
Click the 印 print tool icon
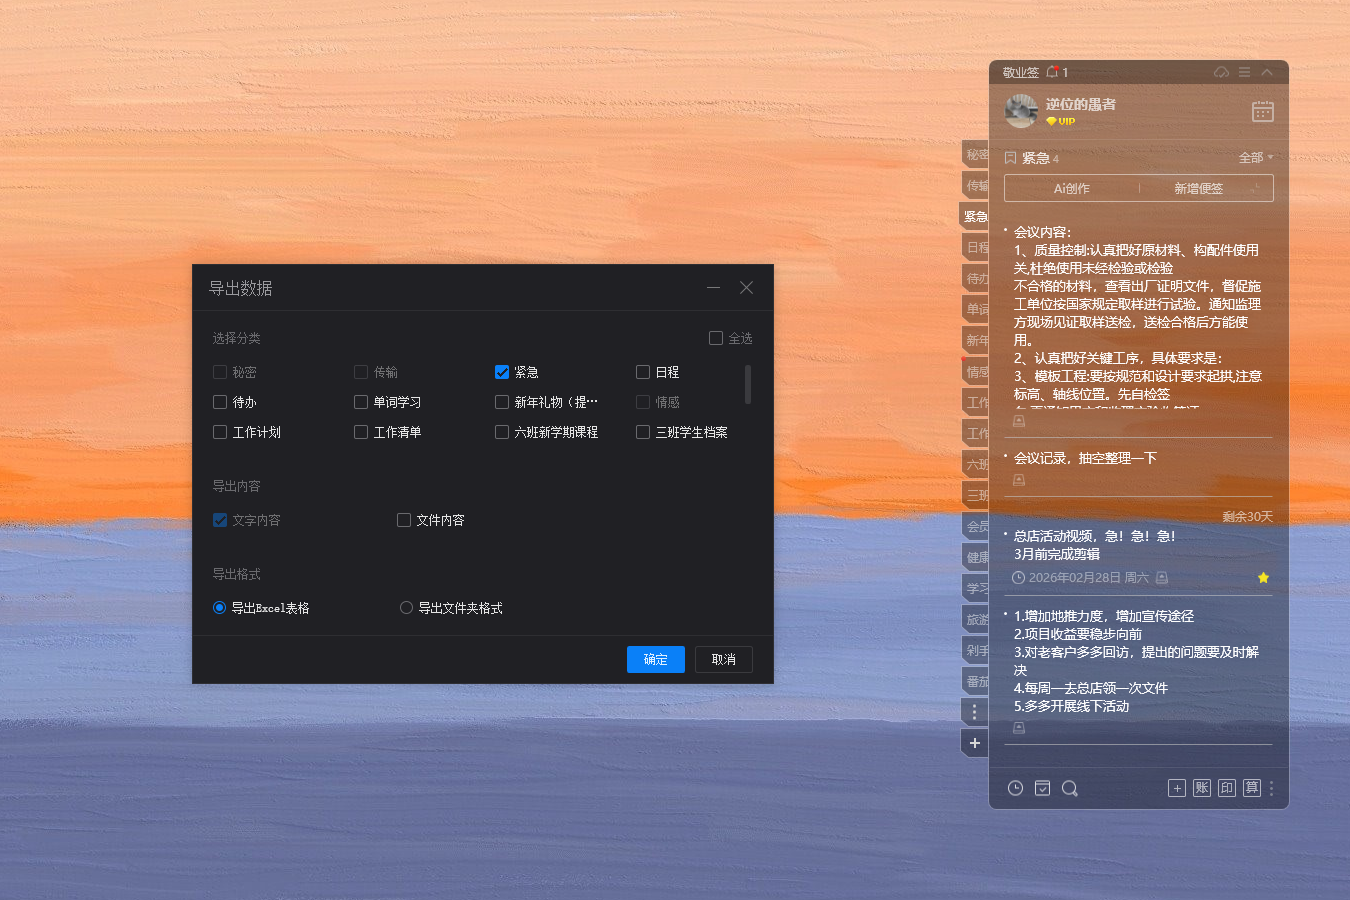1226,788
